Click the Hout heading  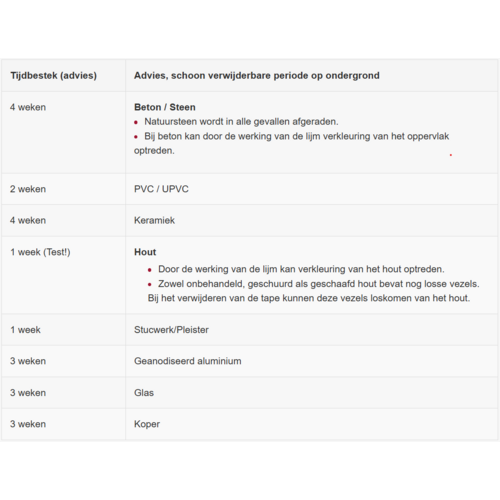pyautogui.click(x=145, y=252)
